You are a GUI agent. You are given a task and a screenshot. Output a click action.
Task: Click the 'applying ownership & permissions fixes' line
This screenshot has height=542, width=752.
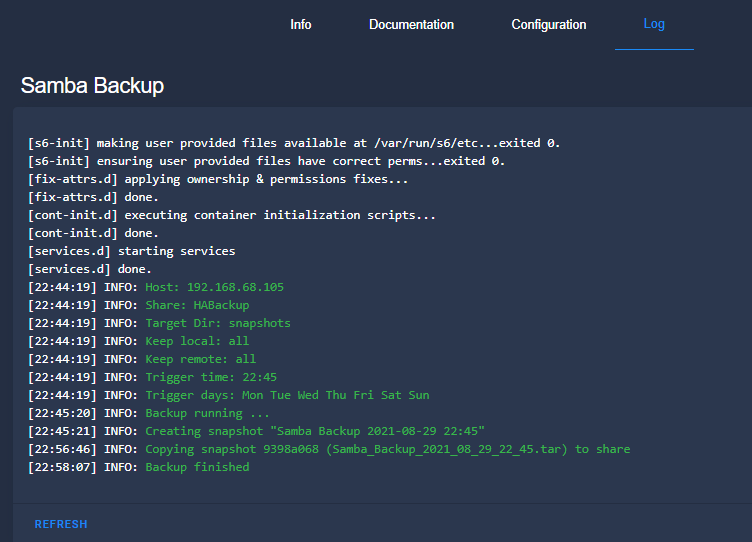[x=218, y=179]
